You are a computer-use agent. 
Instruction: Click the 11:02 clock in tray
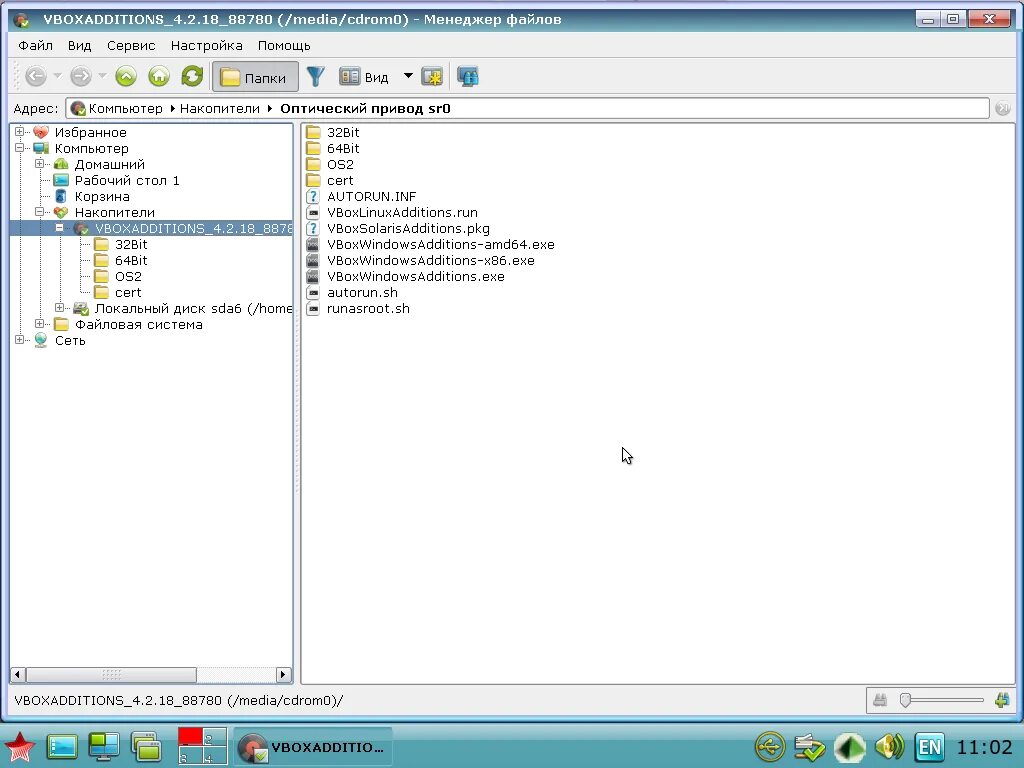point(985,746)
